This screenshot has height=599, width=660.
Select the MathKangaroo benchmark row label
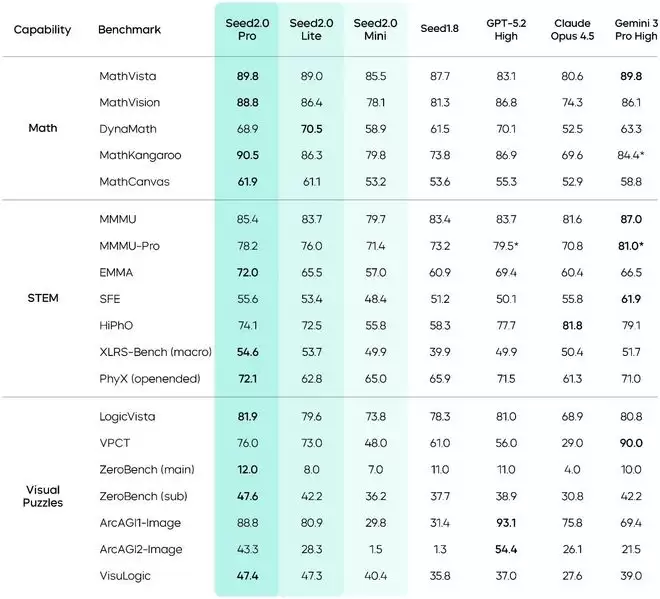pyautogui.click(x=138, y=155)
